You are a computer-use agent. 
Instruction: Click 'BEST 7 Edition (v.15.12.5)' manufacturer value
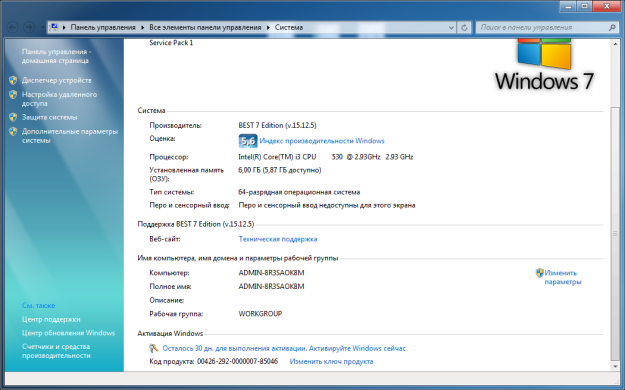[x=277, y=125]
